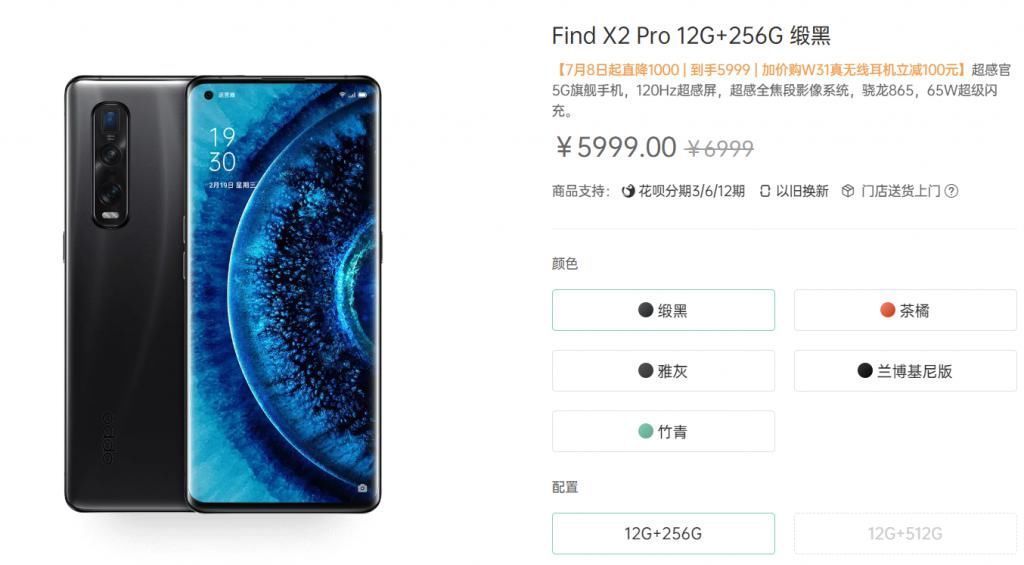Click the Find X2 Pro product image
This screenshot has width=1024, height=565.
coord(223,294)
